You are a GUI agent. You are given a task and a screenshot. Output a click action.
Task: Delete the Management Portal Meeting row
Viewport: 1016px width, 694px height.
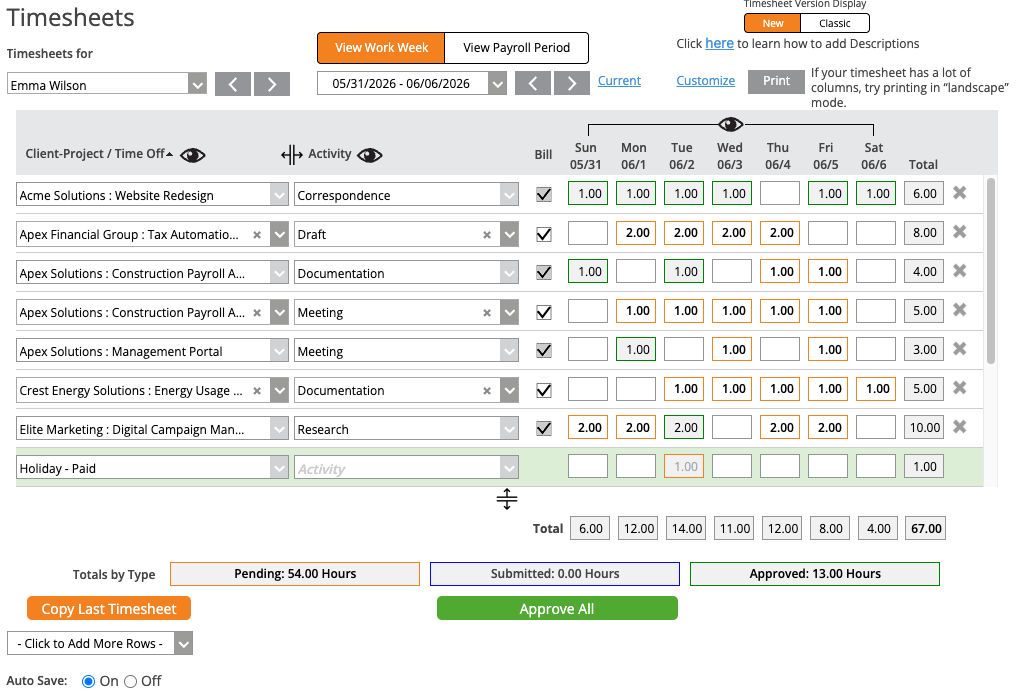[x=960, y=349]
